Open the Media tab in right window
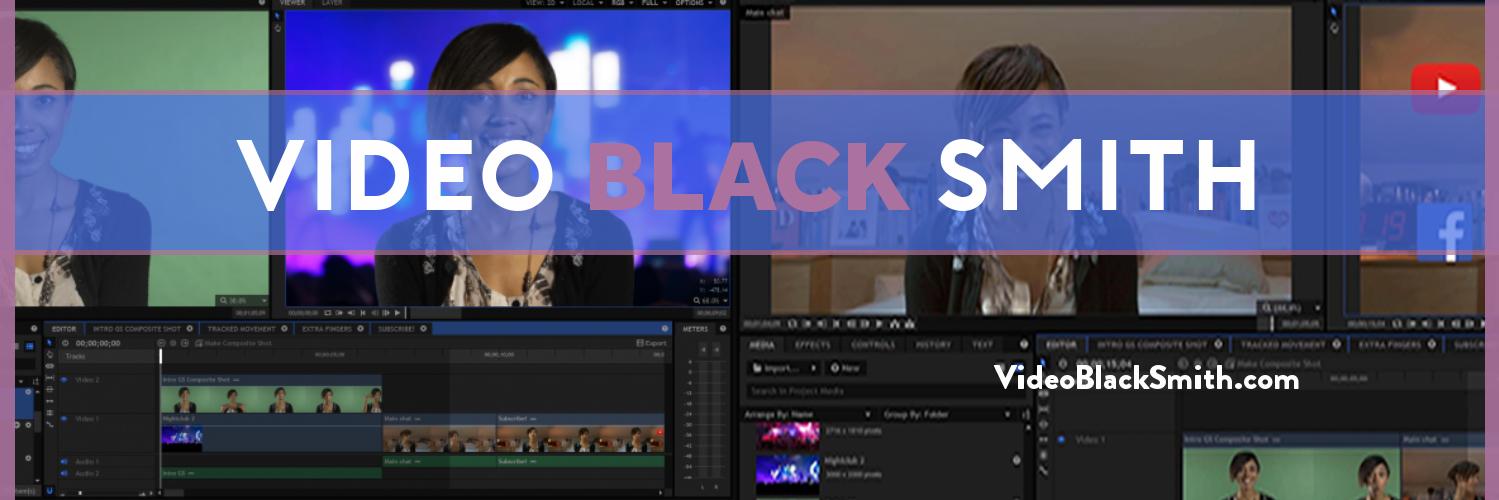Viewport: 1499px width, 500px height. click(x=761, y=344)
